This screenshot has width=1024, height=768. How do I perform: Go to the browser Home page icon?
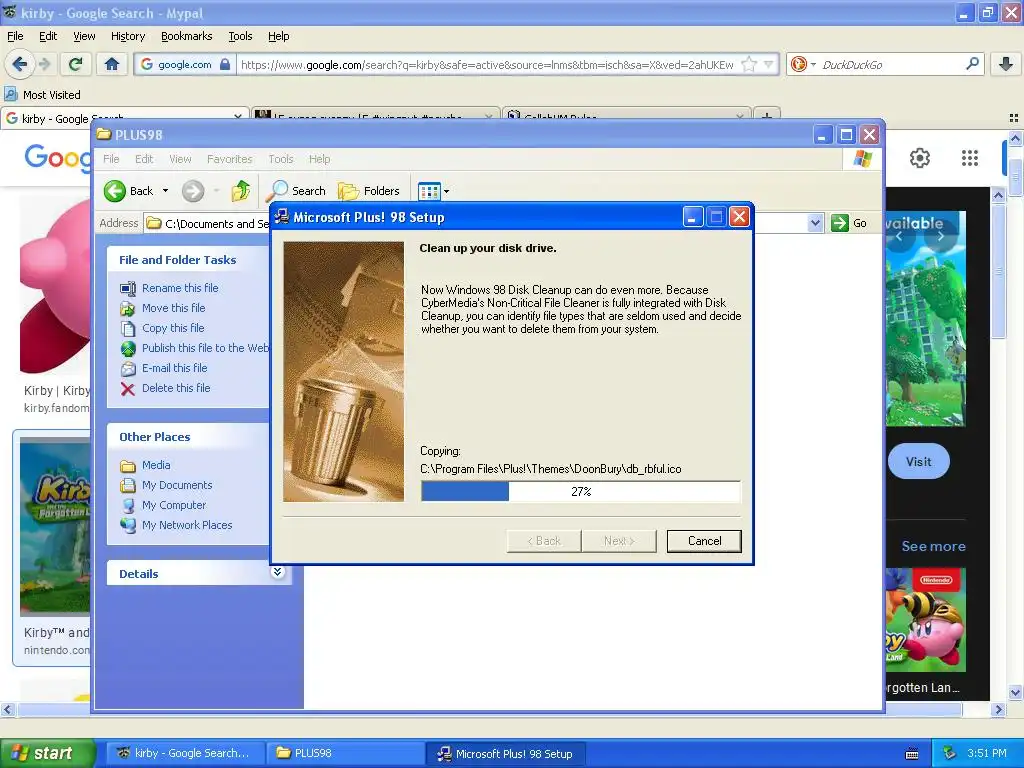click(112, 64)
